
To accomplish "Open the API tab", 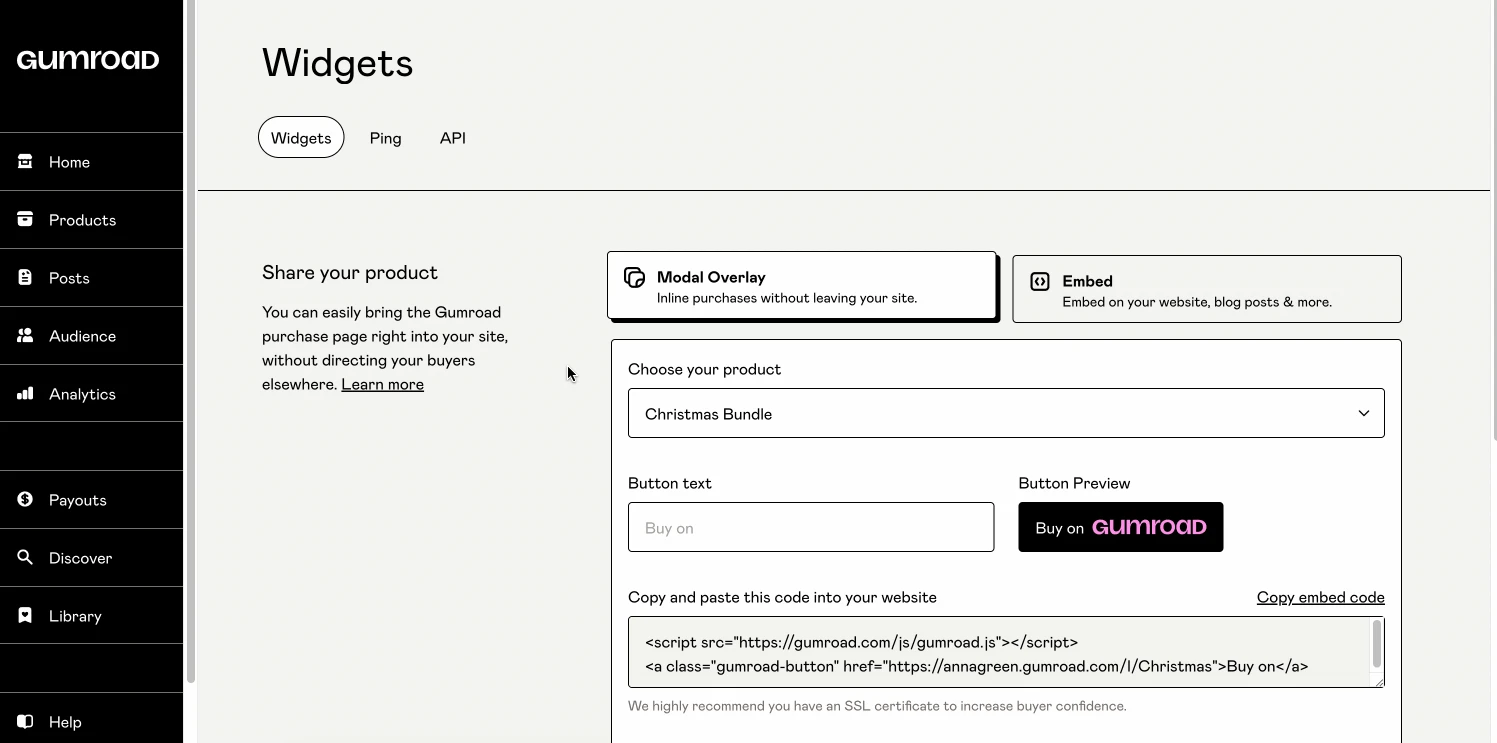I will click(452, 137).
